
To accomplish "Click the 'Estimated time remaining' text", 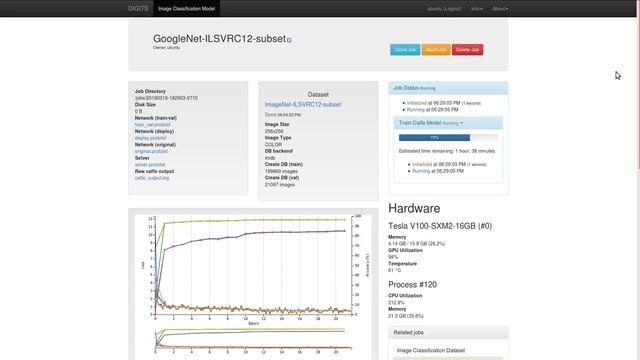I will click(447, 151).
